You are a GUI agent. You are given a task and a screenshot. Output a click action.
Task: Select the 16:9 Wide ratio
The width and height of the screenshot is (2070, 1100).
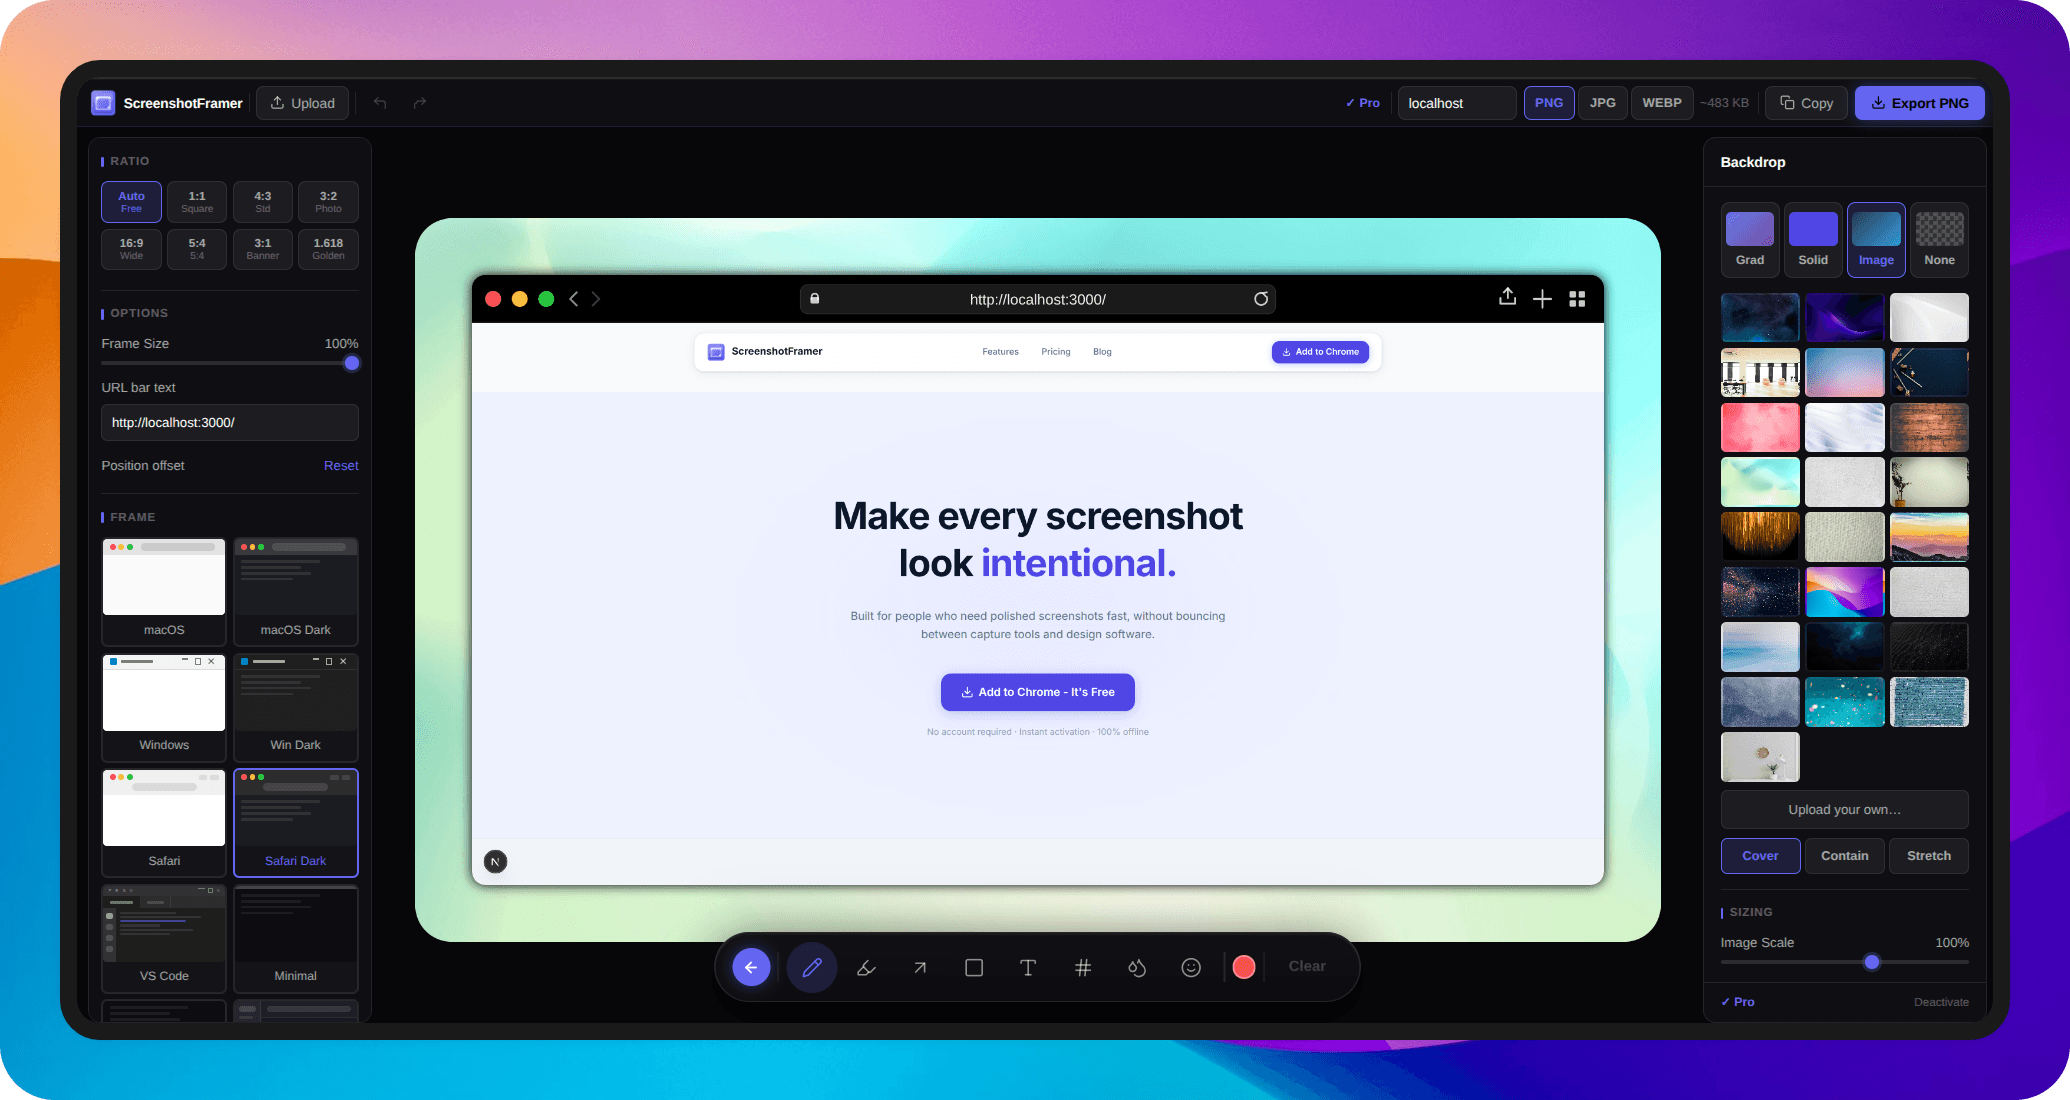(131, 249)
